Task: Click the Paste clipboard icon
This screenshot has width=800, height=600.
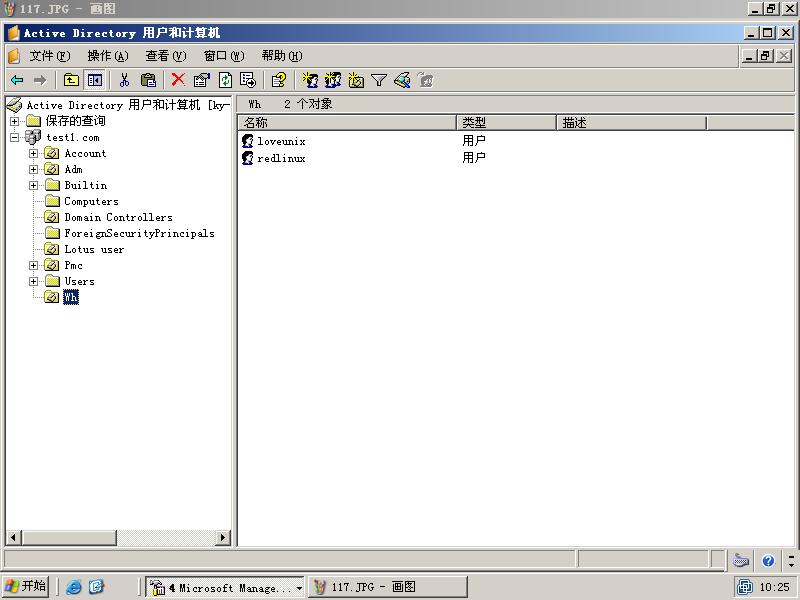Action: [148, 80]
